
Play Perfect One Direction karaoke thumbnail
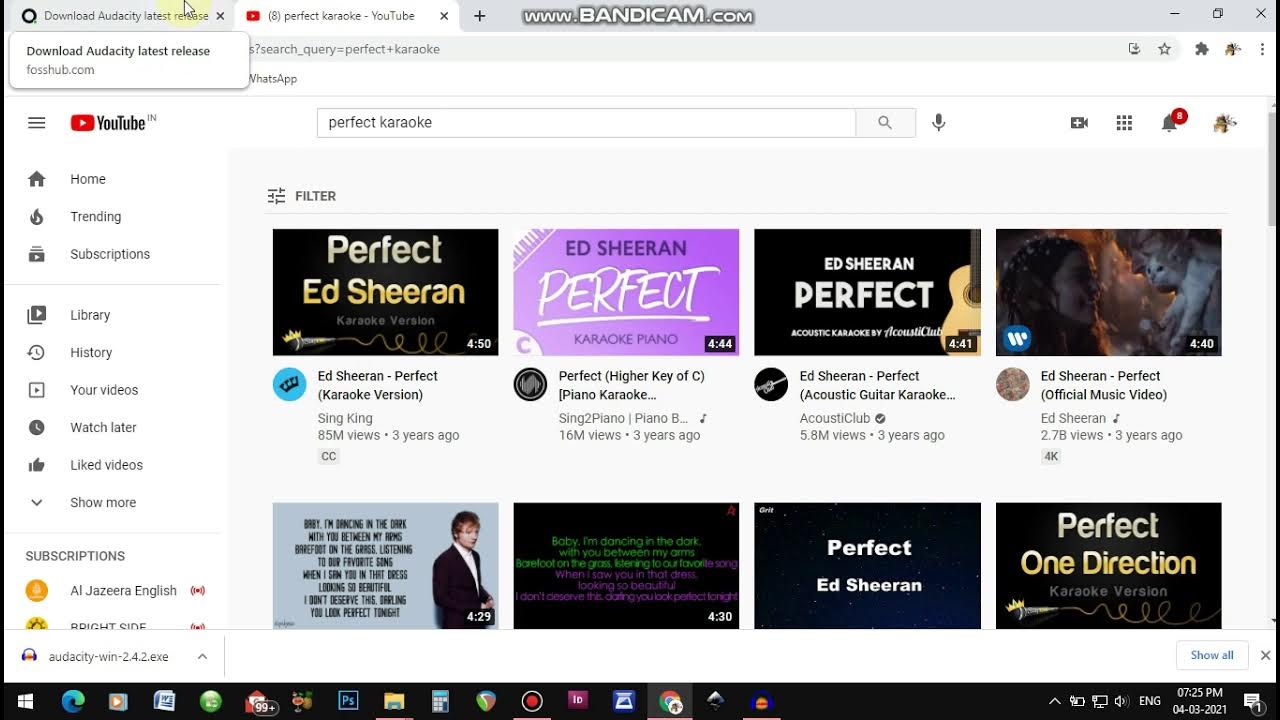(1108, 565)
